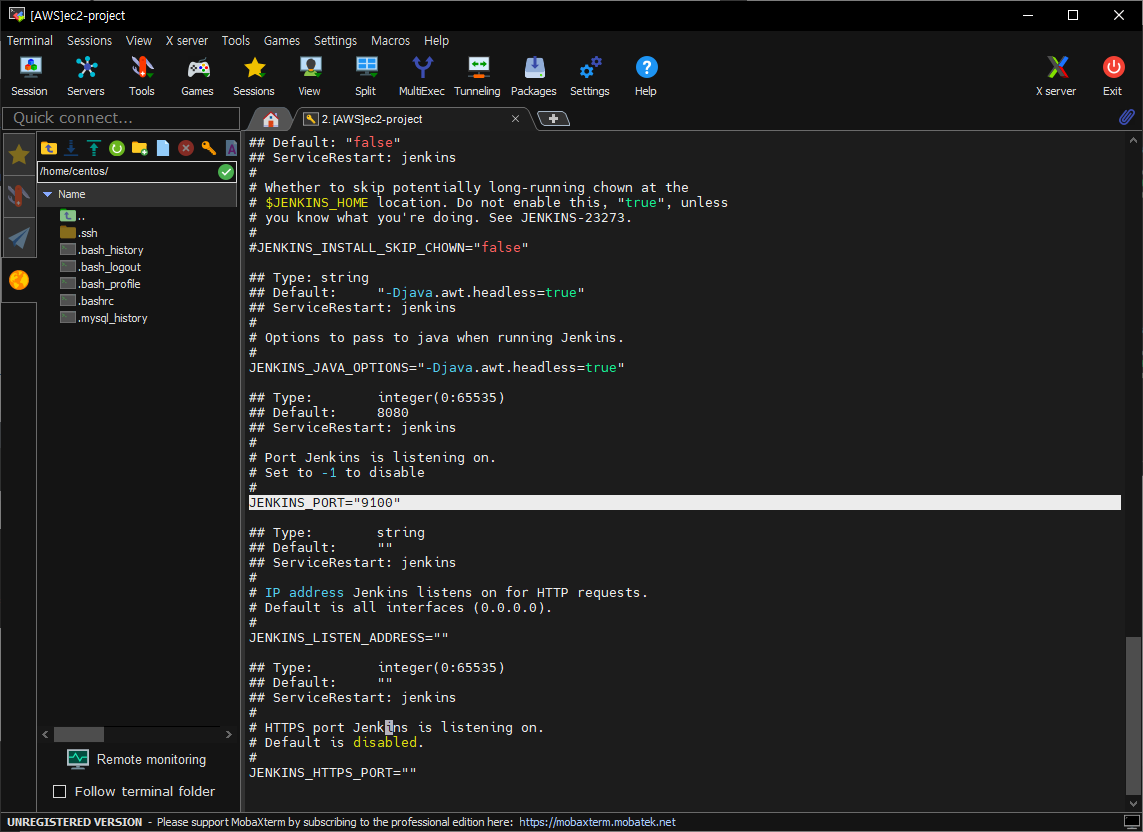Open the Servers toolbar button

click(86, 76)
